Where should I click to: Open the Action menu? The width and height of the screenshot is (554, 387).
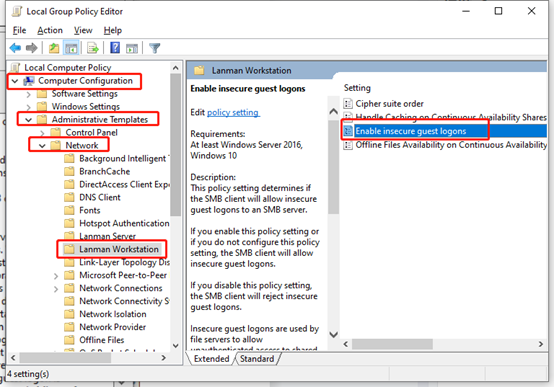(50, 30)
